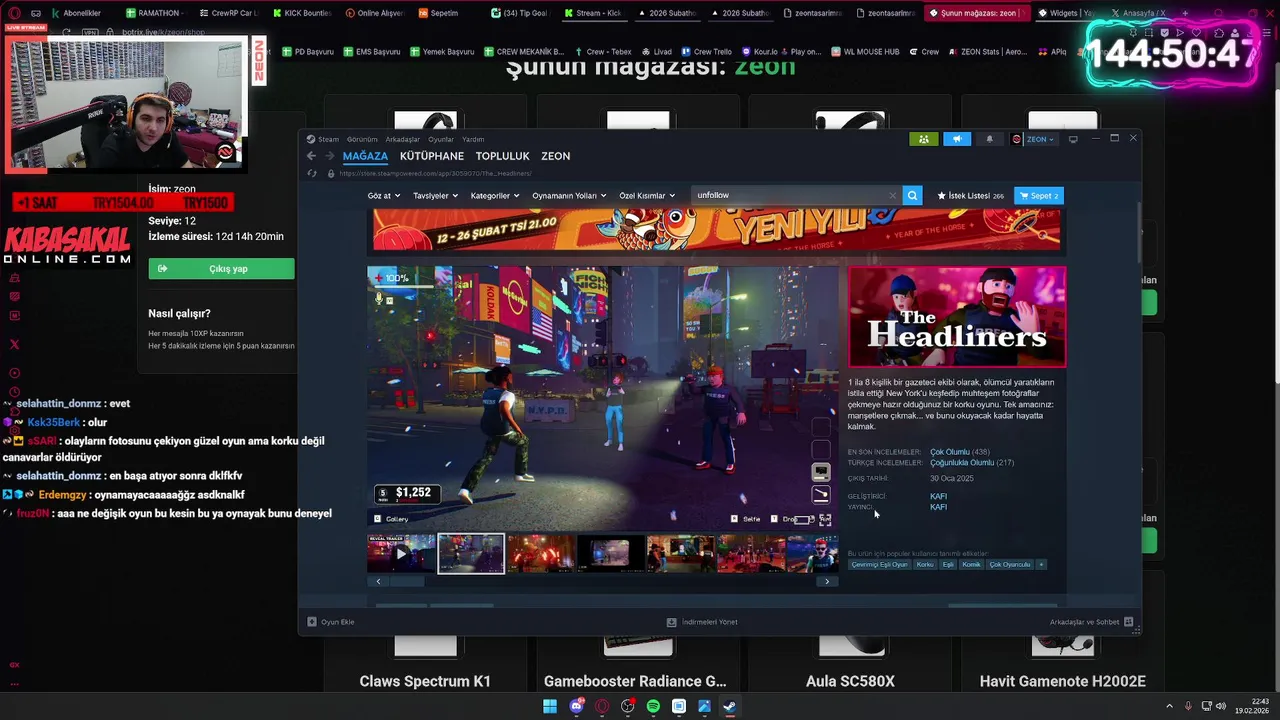Open the Çok Olumlu recent reviews link

click(948, 452)
